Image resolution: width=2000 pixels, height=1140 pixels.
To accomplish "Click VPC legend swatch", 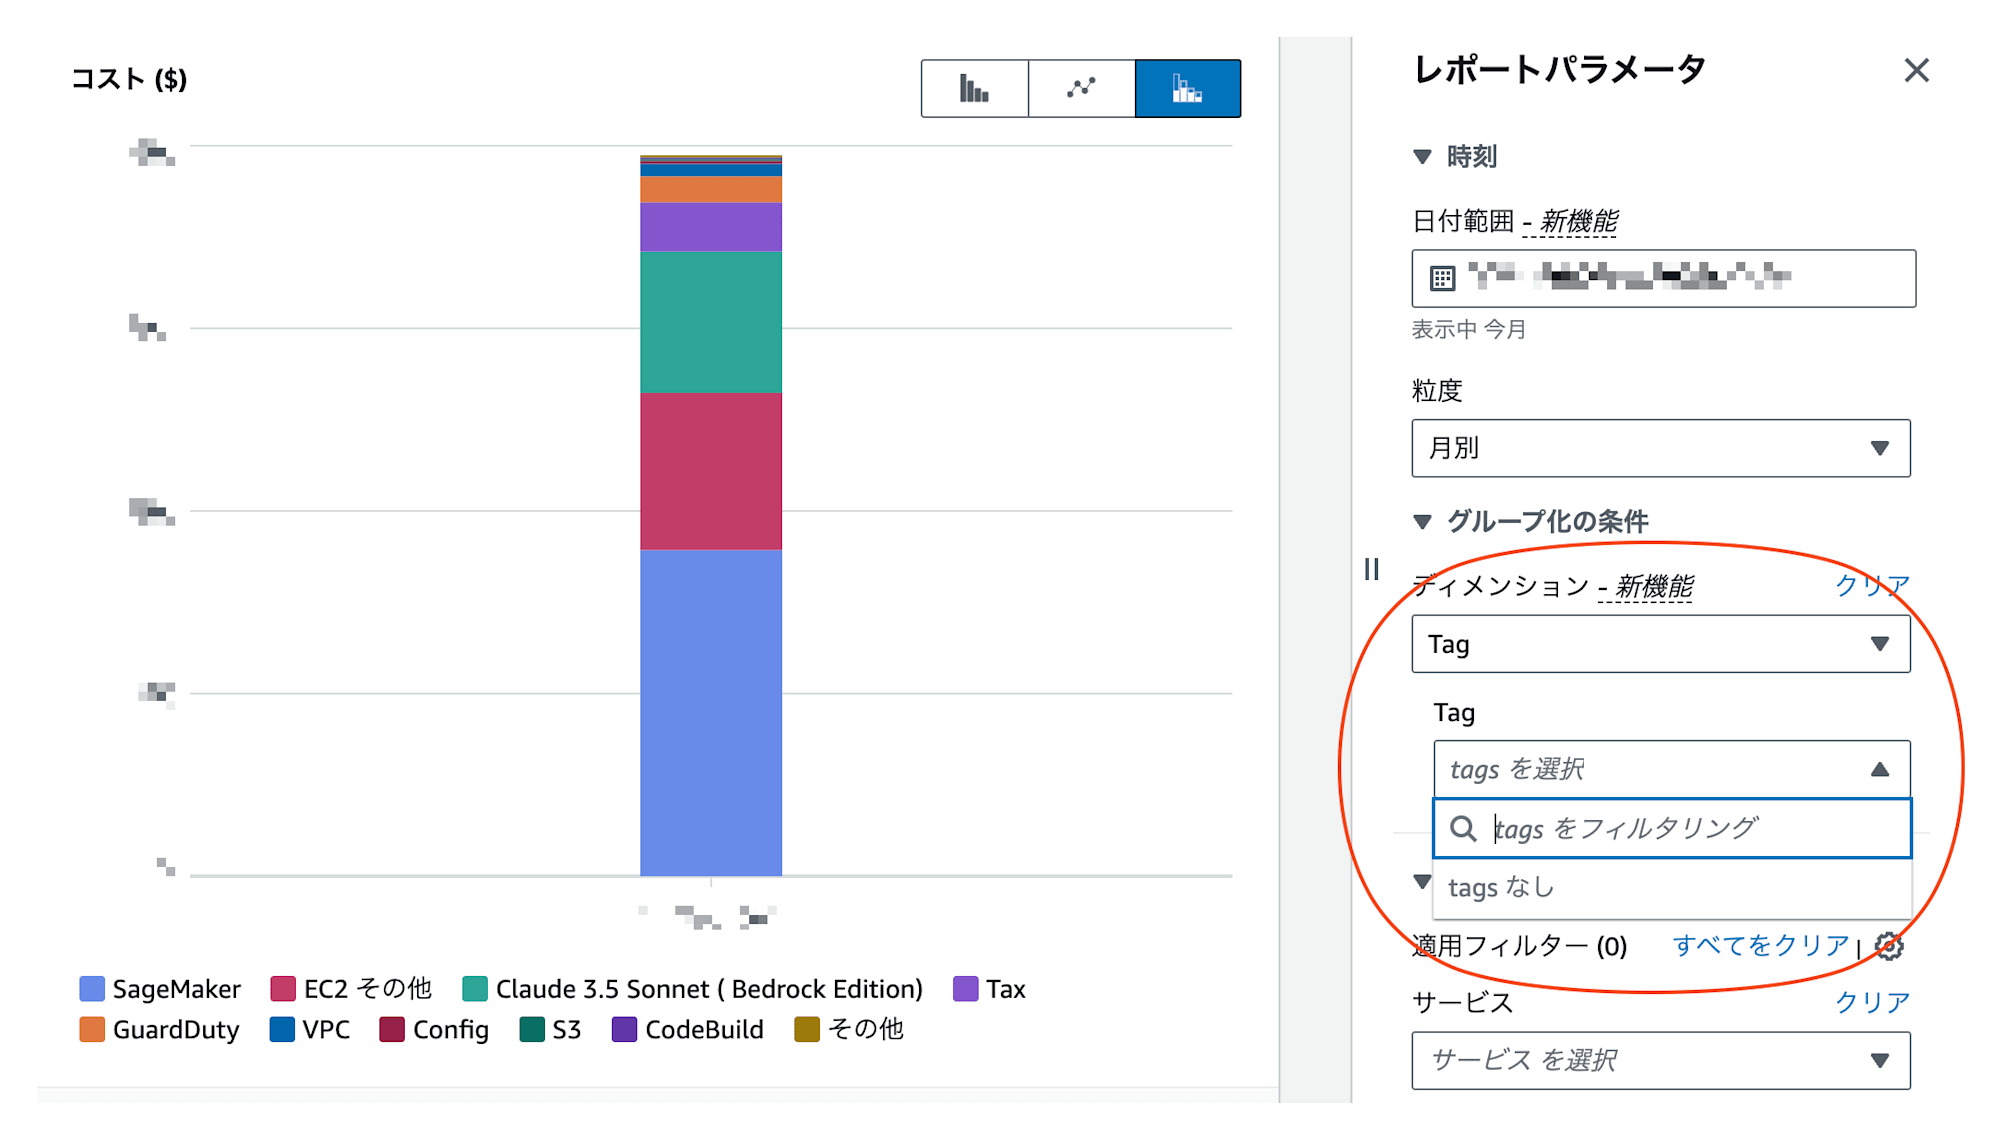I will coord(282,1029).
